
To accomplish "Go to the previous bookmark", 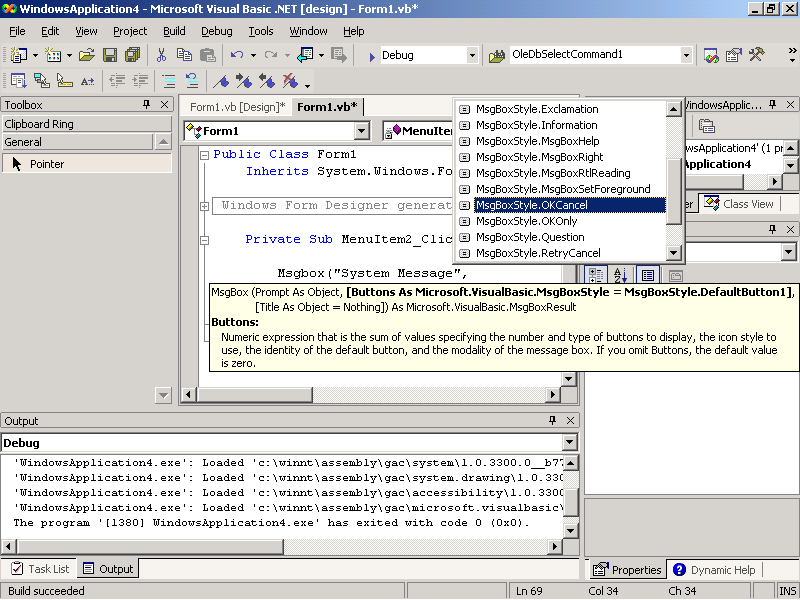I will [267, 81].
